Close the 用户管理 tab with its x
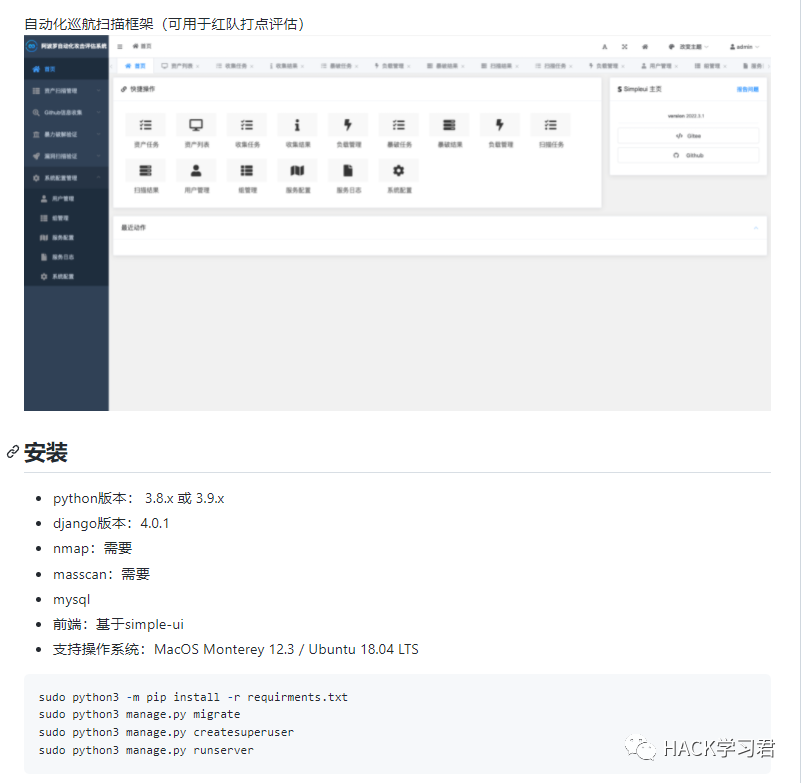The height and width of the screenshot is (783, 801). pyautogui.click(x=676, y=66)
